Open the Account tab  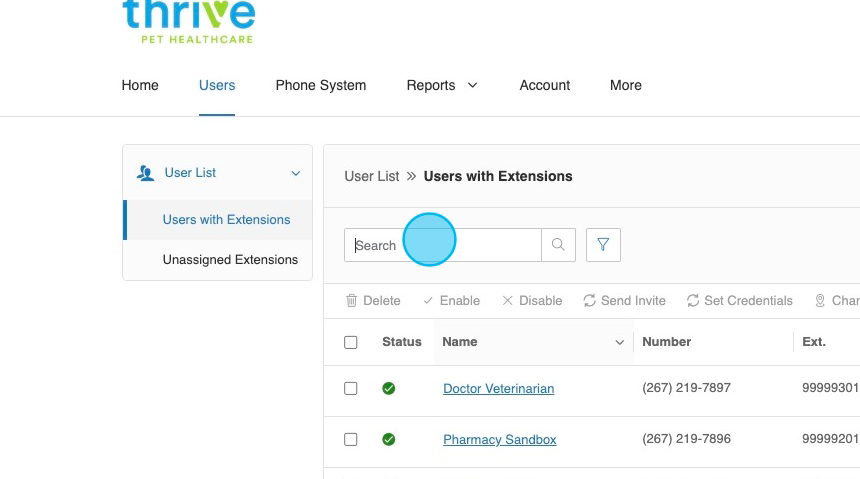click(544, 86)
